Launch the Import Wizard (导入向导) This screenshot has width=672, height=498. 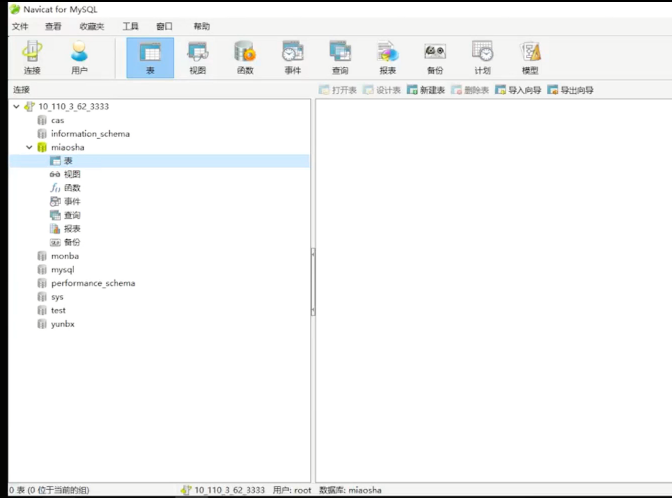pyautogui.click(x=518, y=90)
